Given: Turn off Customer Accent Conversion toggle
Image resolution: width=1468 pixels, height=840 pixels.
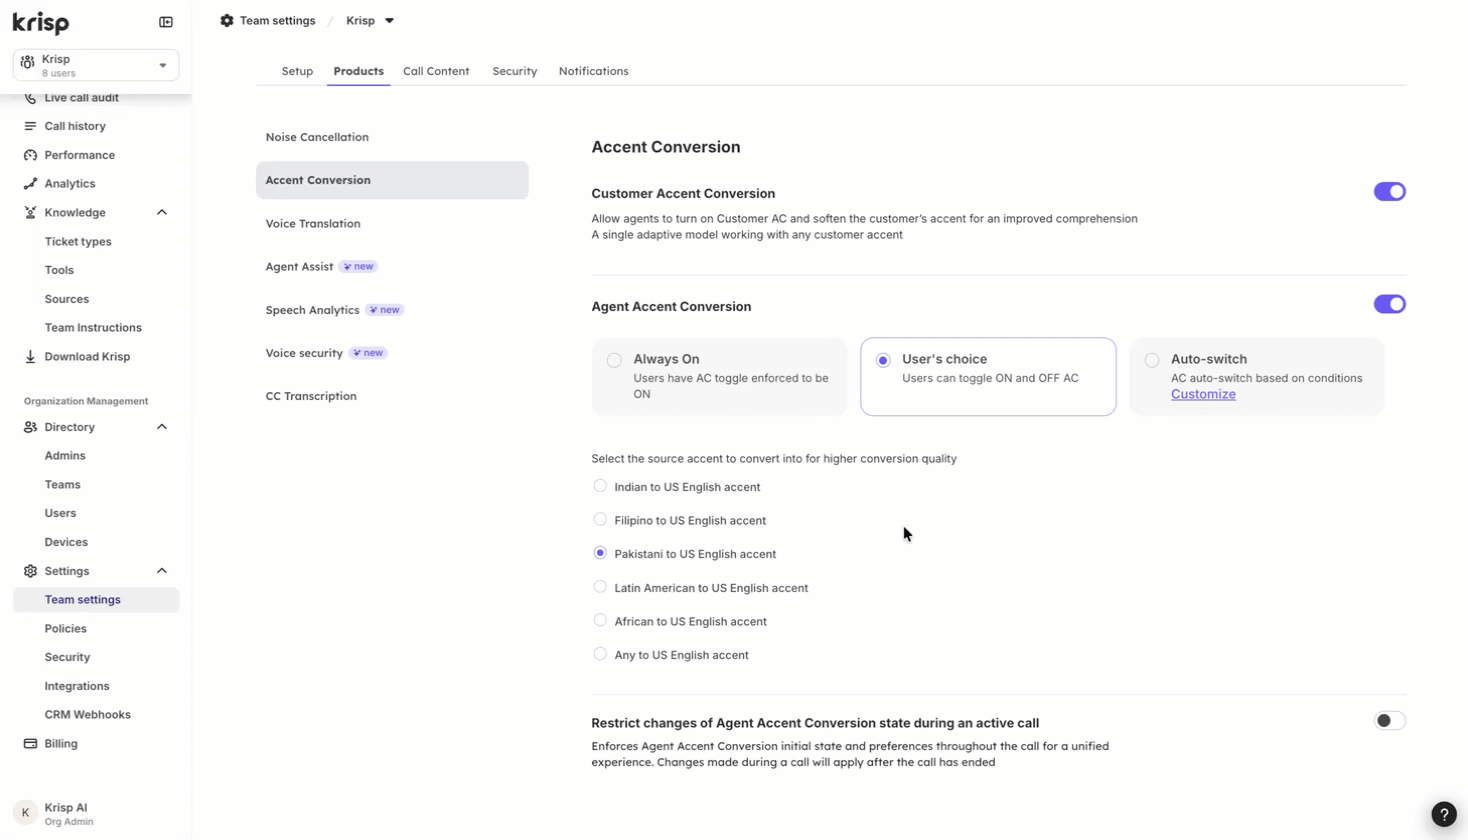Looking at the screenshot, I should 1389,191.
